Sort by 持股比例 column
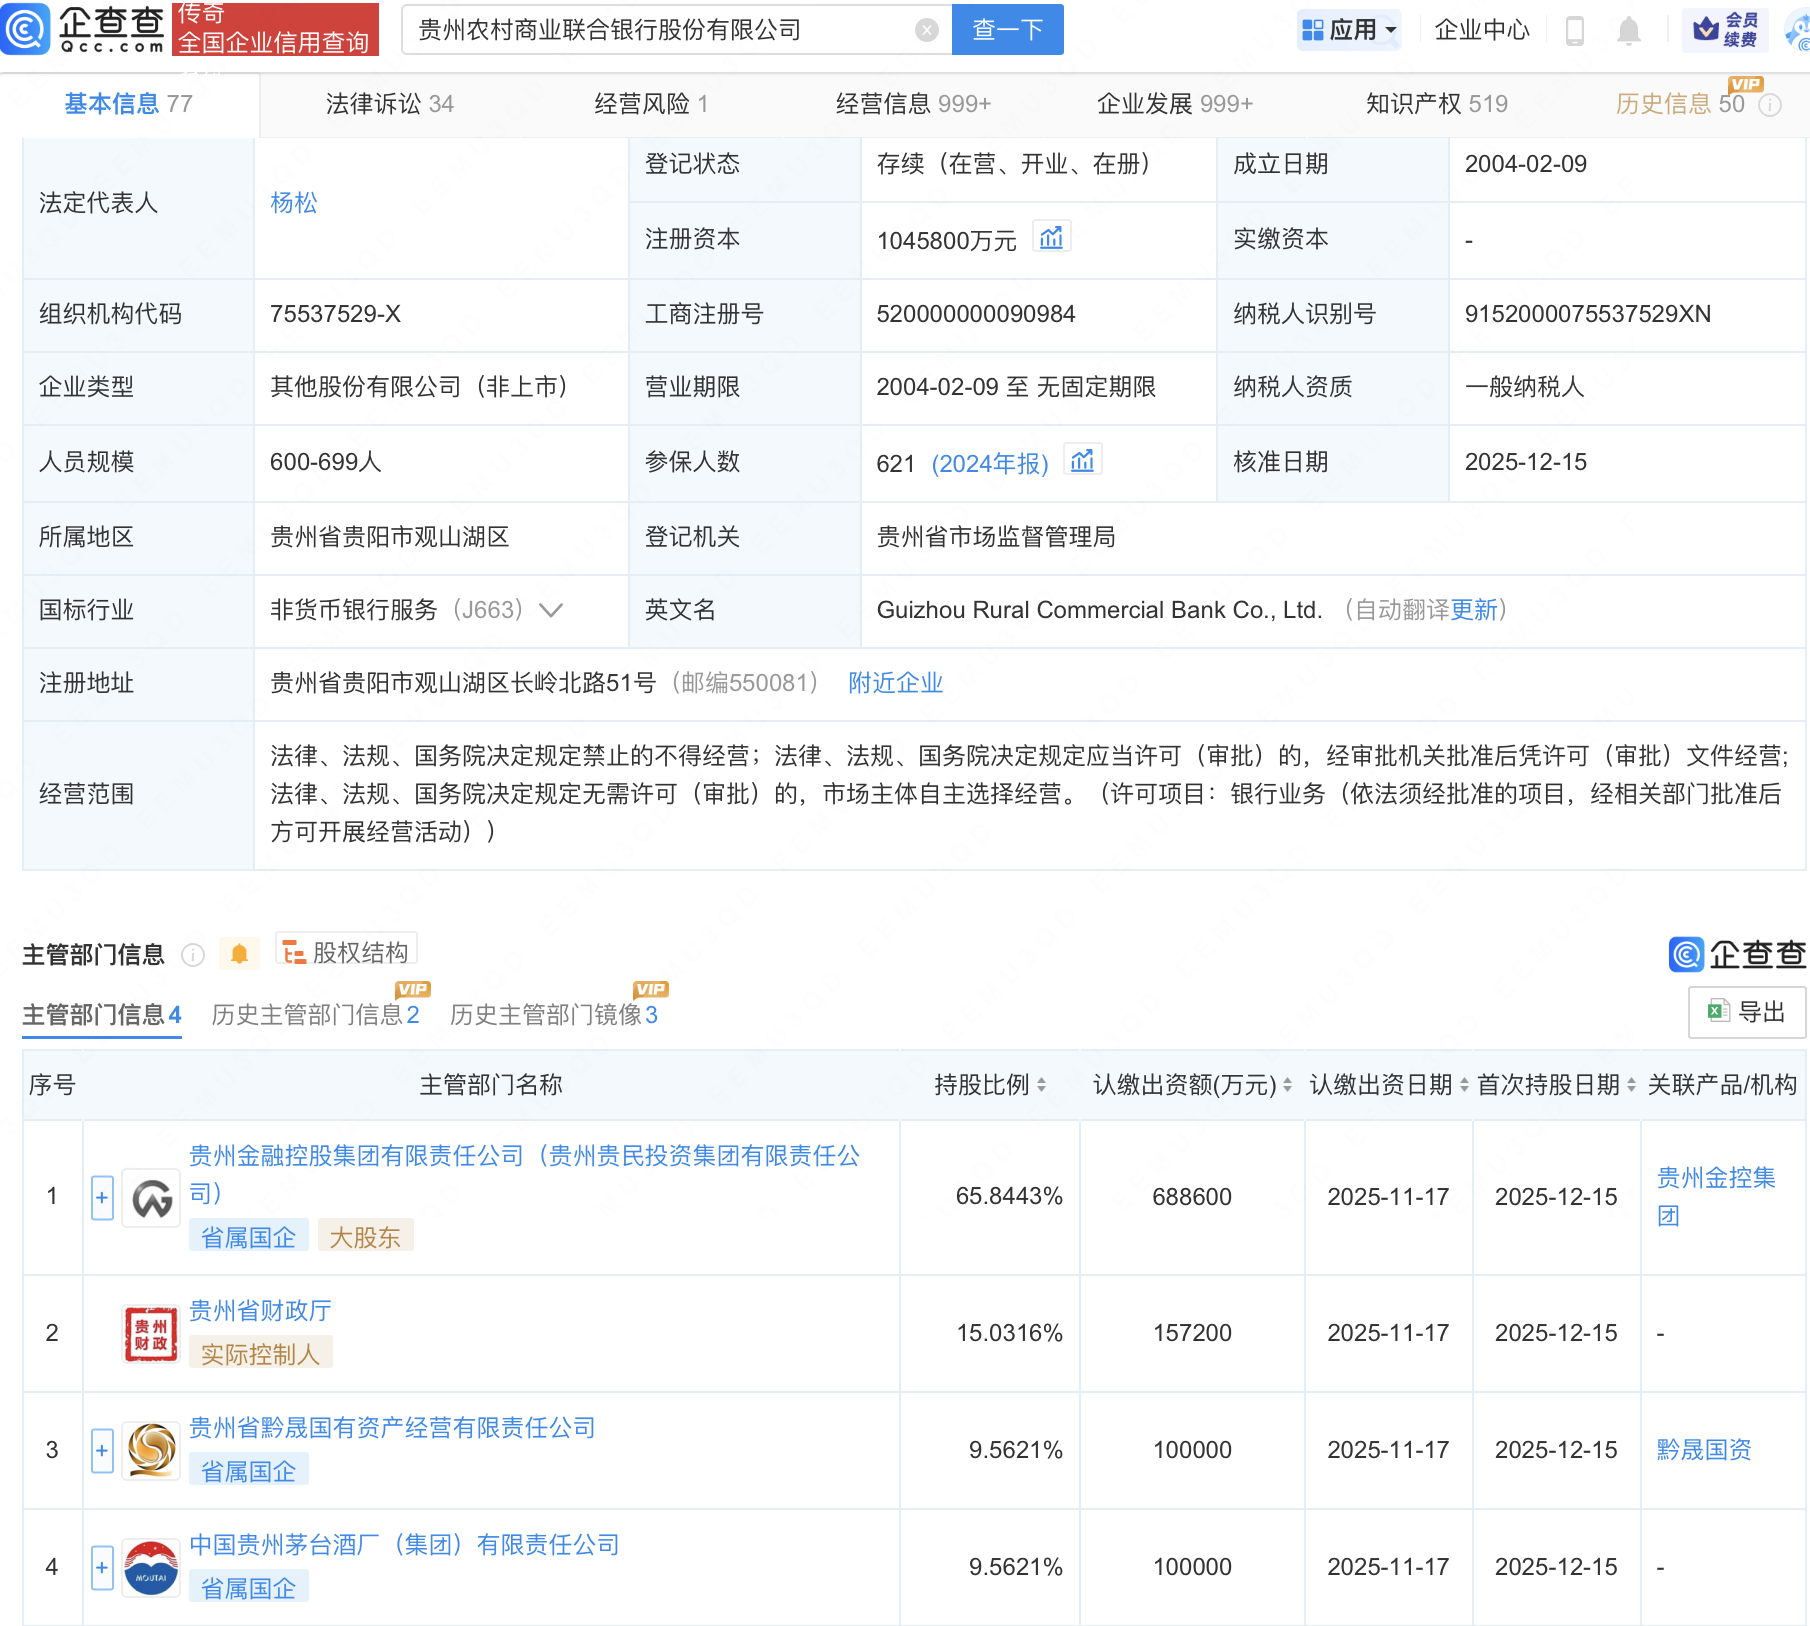Image resolution: width=1810 pixels, height=1626 pixels. 990,1085
